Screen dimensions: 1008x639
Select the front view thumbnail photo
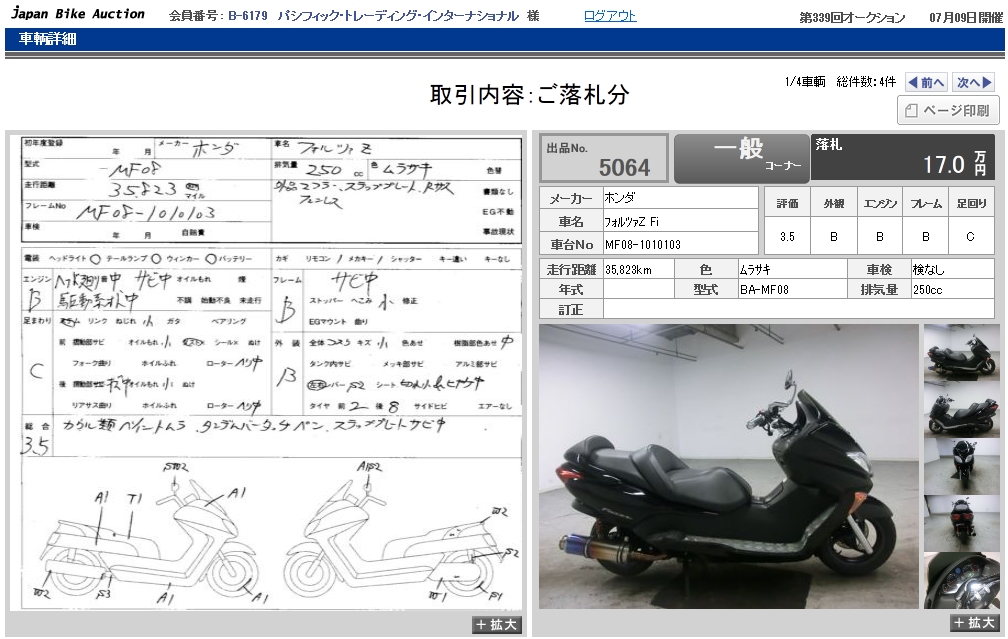coord(962,467)
